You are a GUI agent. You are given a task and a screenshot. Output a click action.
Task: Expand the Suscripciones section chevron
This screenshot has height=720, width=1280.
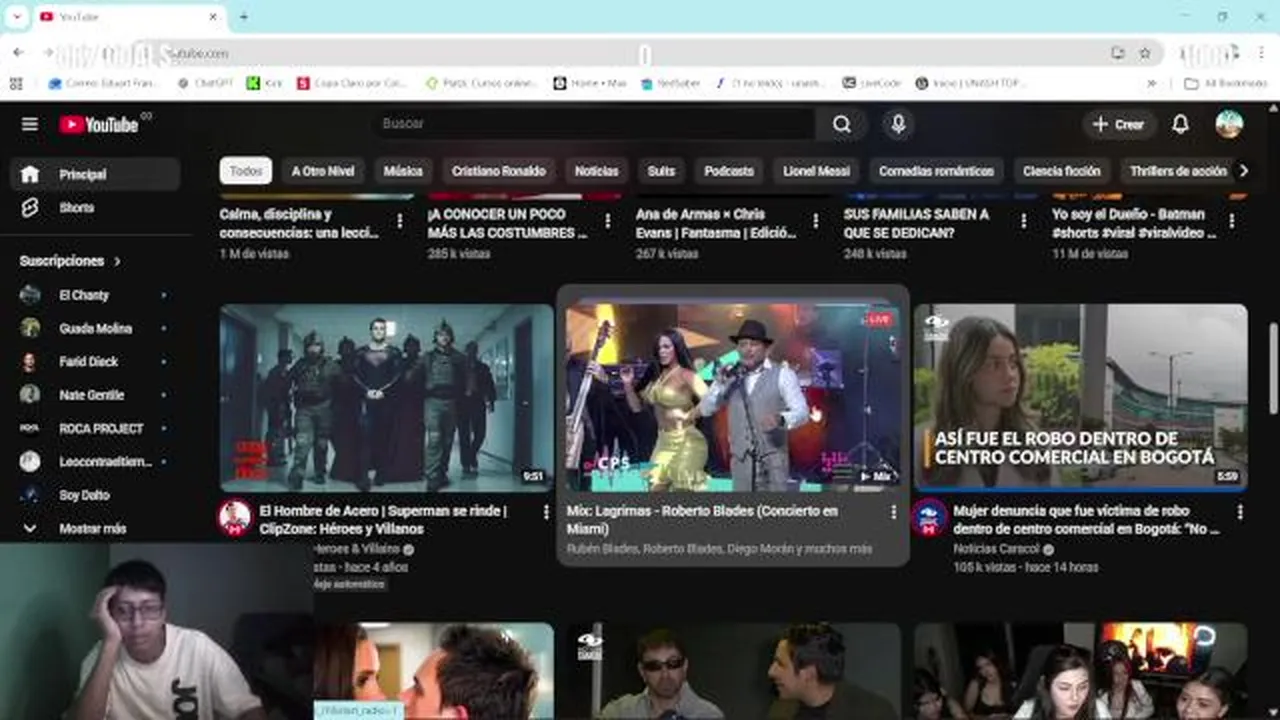tap(117, 261)
